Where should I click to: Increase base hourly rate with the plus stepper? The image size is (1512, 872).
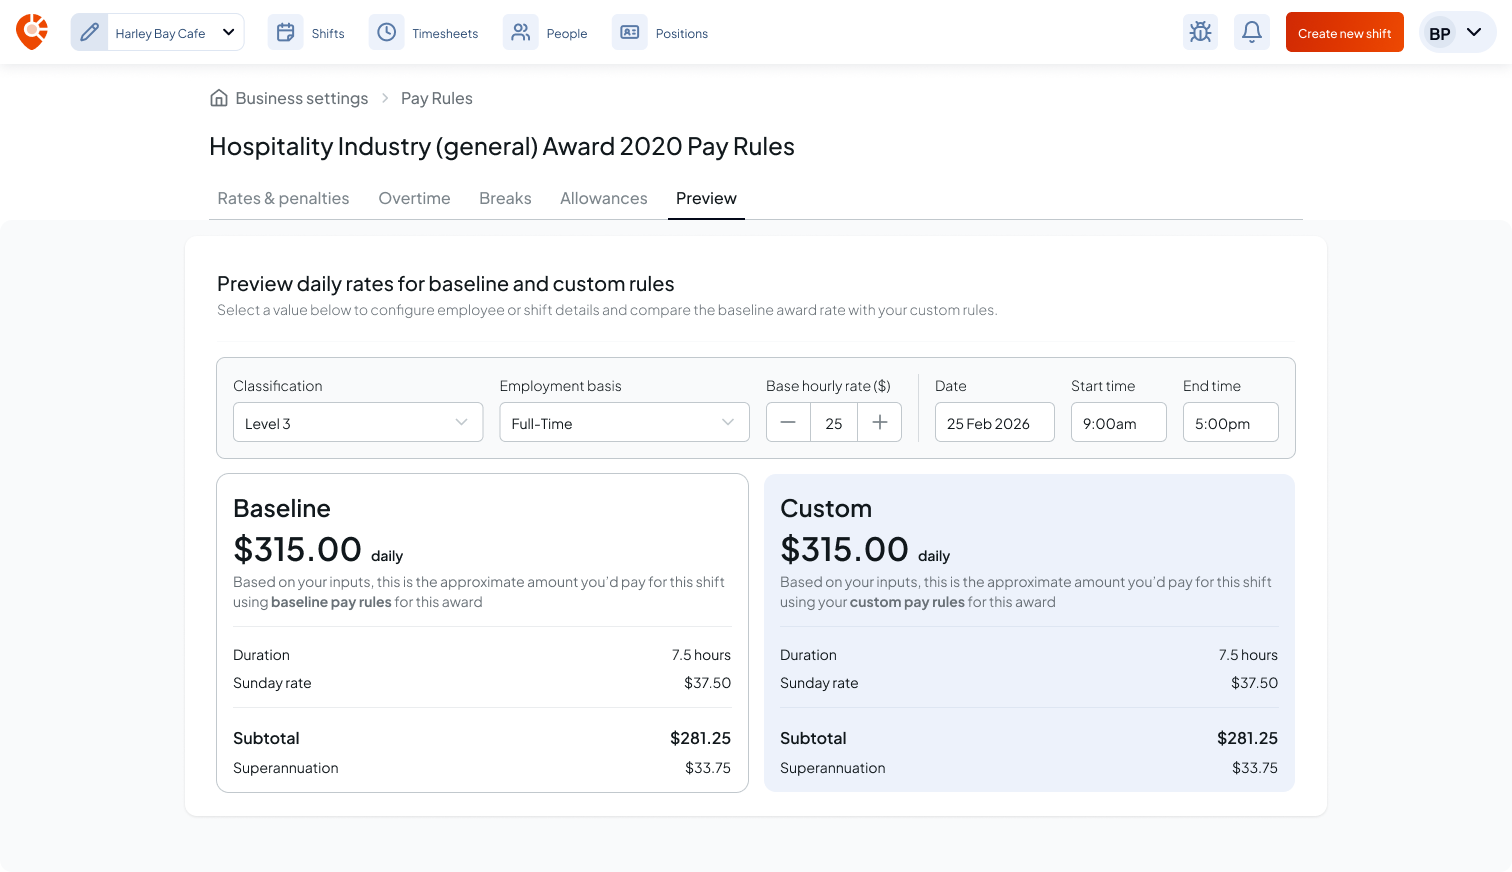[x=879, y=422]
